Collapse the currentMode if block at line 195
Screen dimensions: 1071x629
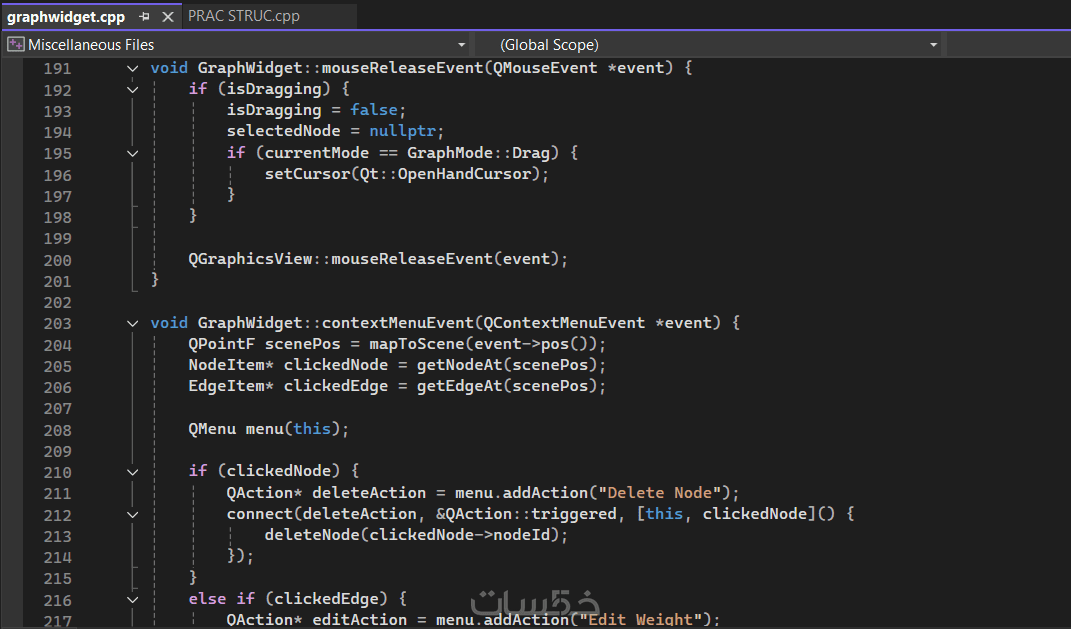(133, 154)
